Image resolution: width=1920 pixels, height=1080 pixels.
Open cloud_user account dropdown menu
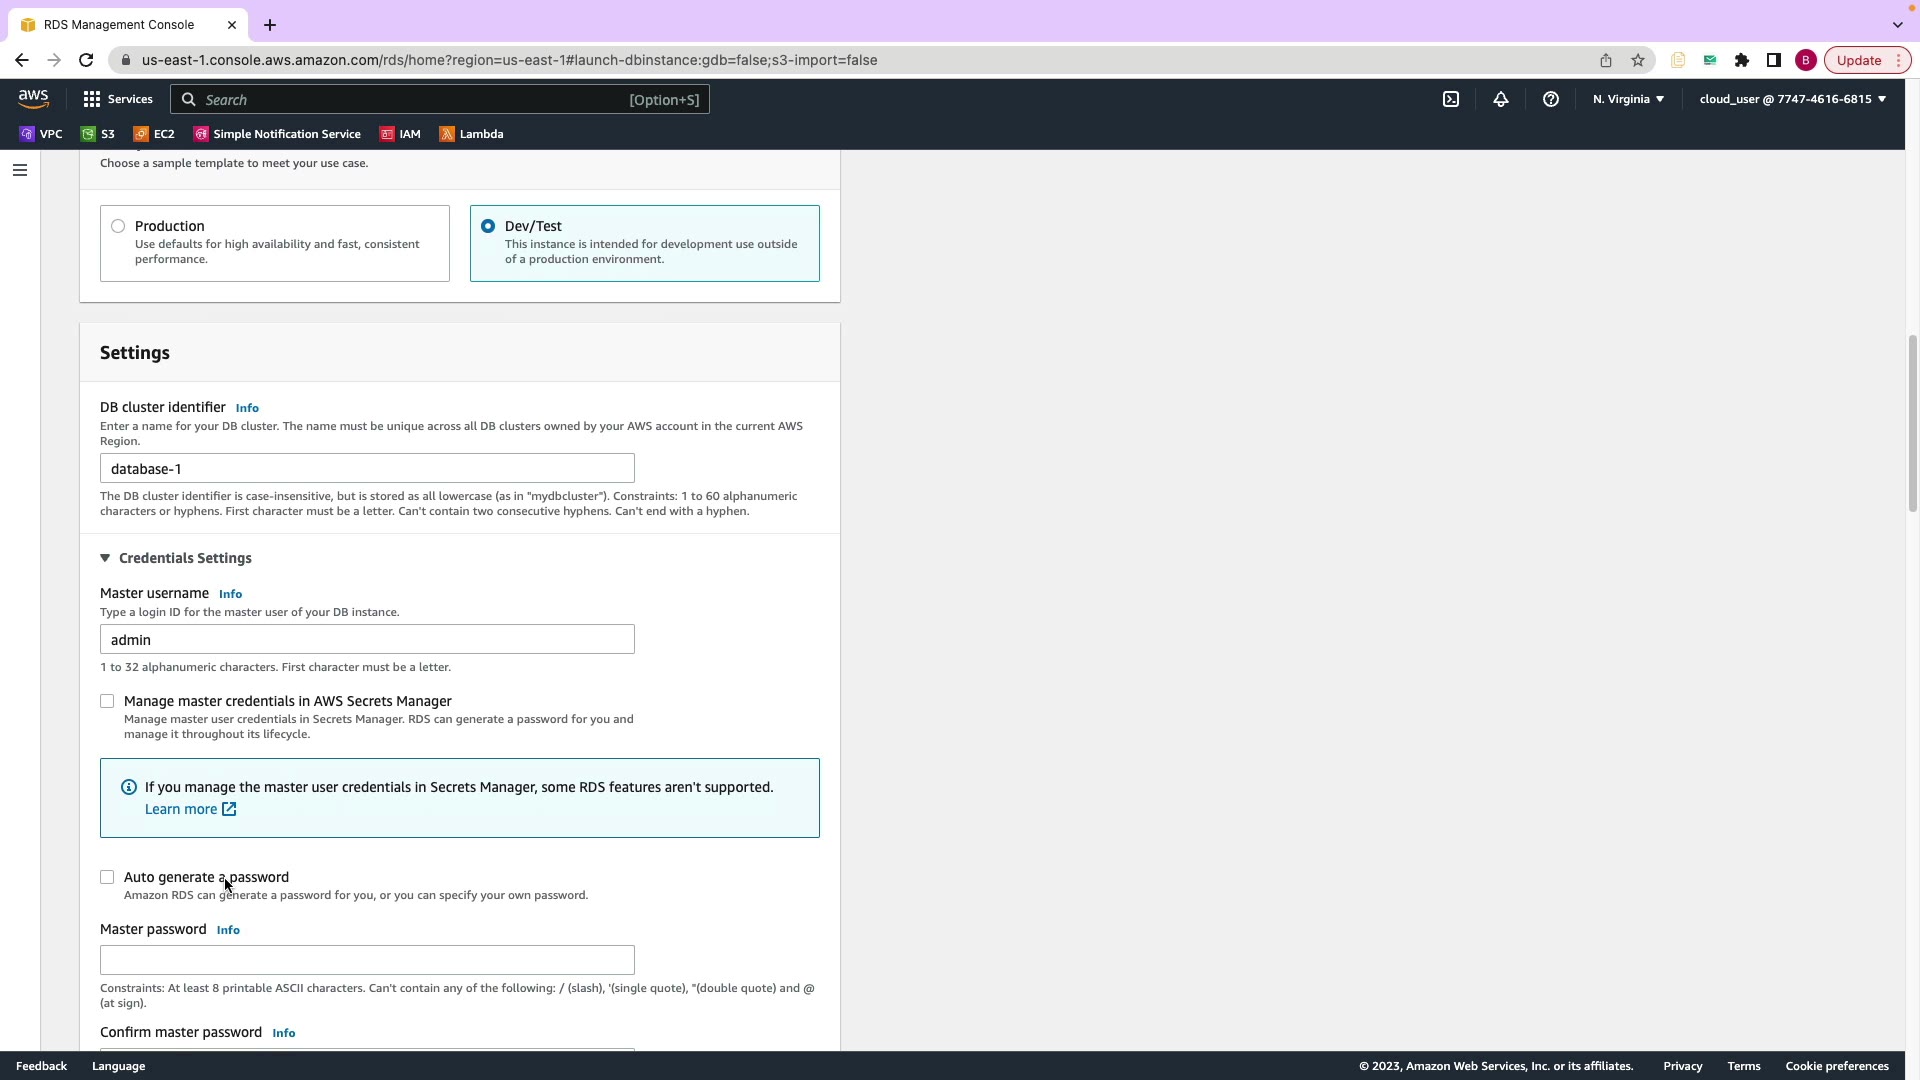click(1792, 99)
